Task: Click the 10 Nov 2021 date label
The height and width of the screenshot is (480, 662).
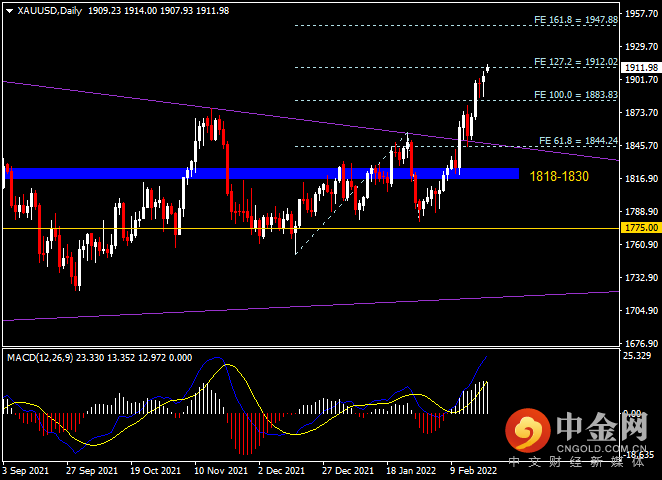Action: [221, 470]
